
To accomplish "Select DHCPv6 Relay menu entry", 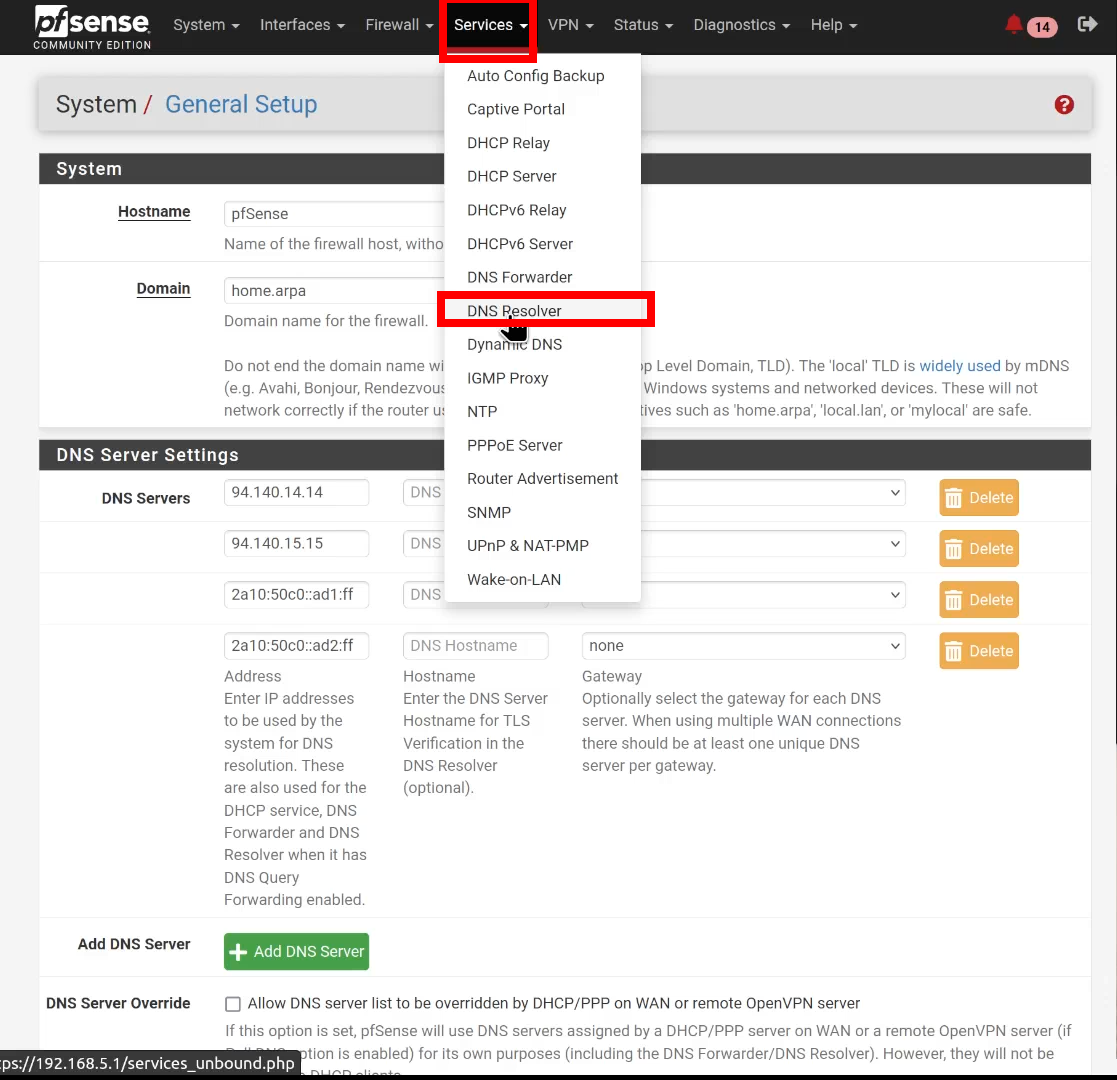I will point(542,210).
